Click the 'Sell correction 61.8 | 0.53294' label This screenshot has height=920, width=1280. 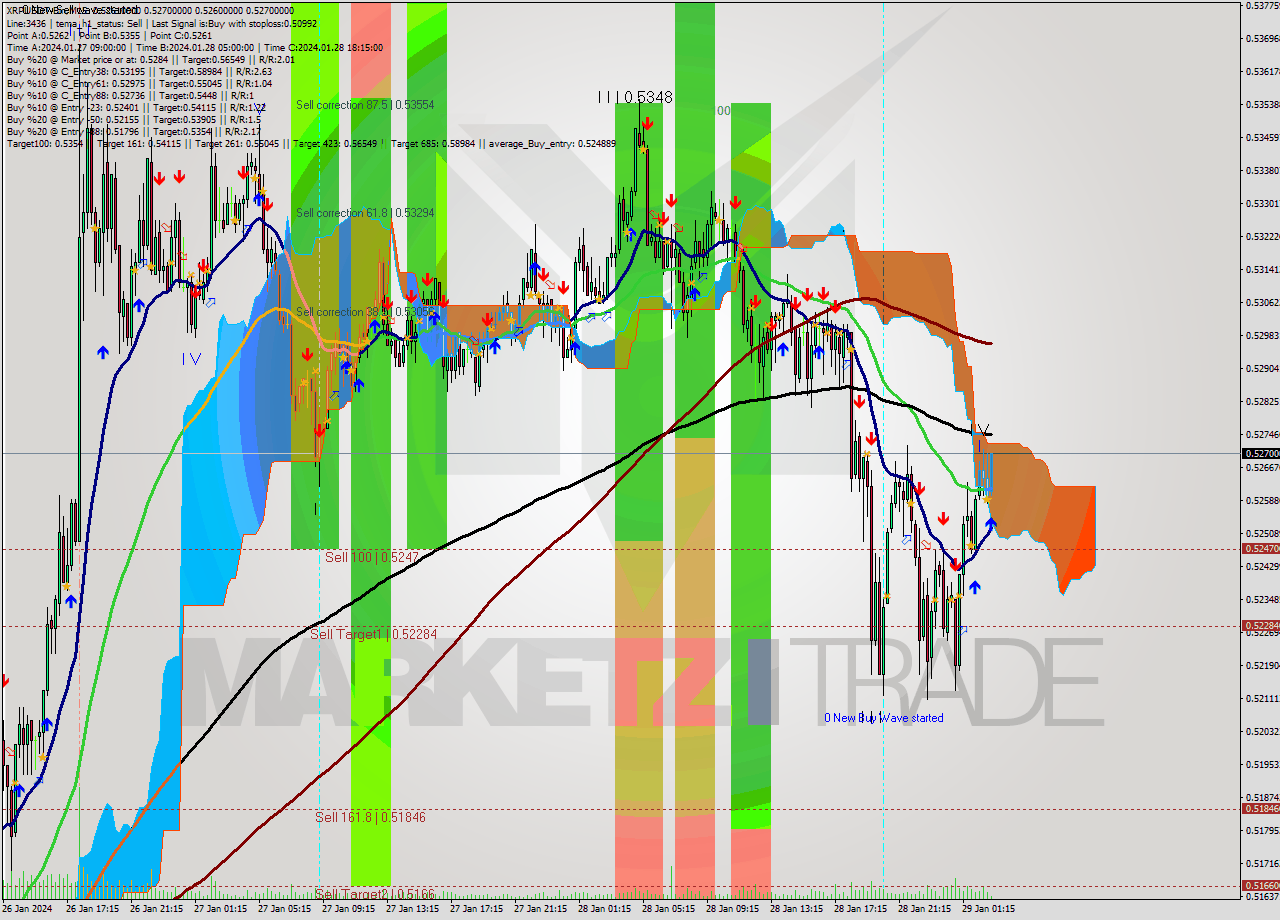365,213
